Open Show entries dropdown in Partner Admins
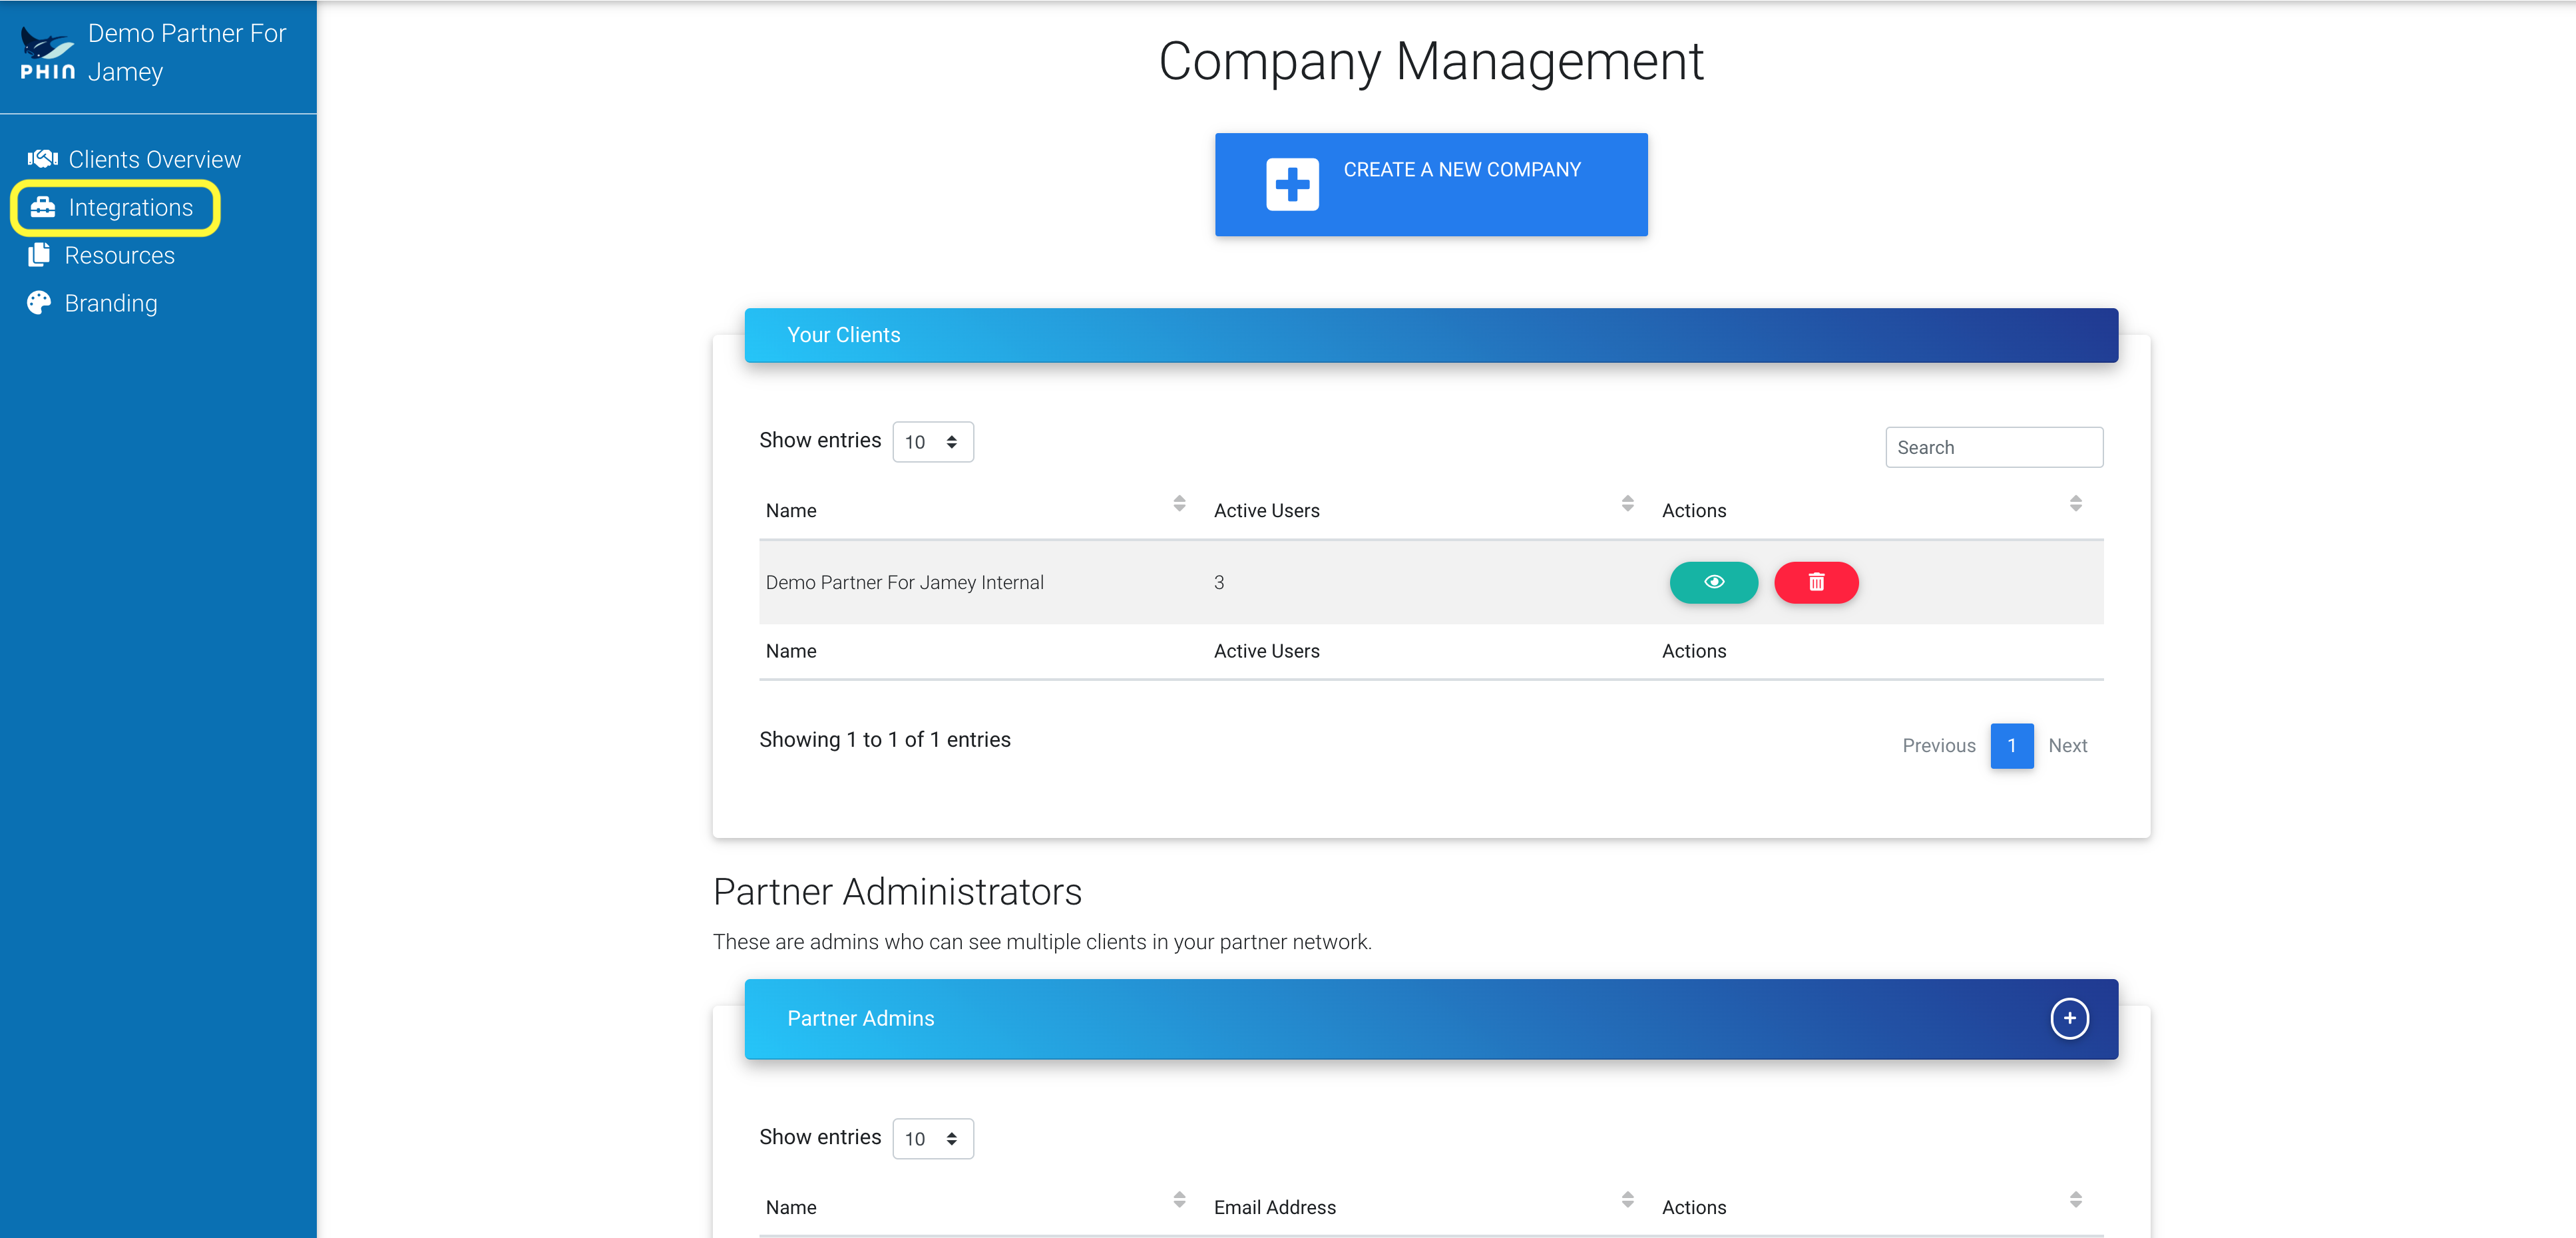This screenshot has height=1238, width=2576. point(932,1139)
